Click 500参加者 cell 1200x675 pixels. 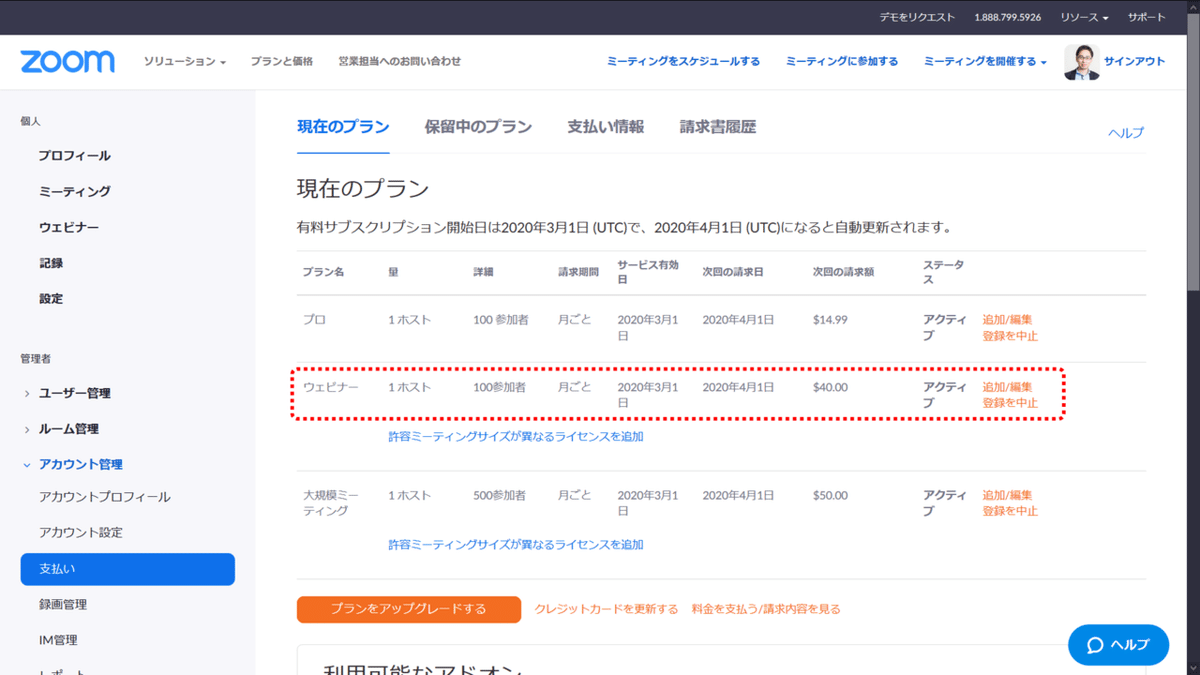tap(499, 495)
